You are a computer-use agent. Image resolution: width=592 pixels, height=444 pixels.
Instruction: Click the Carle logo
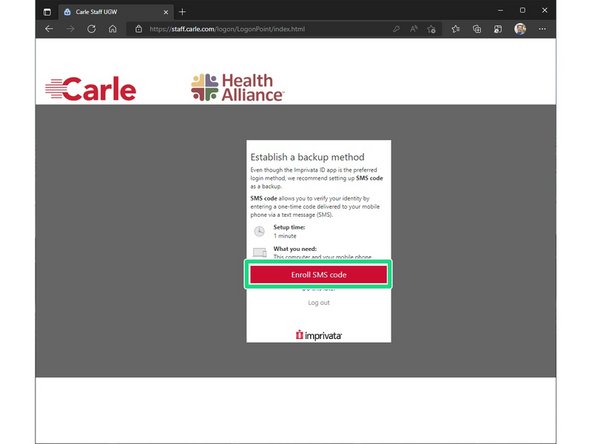[91, 89]
